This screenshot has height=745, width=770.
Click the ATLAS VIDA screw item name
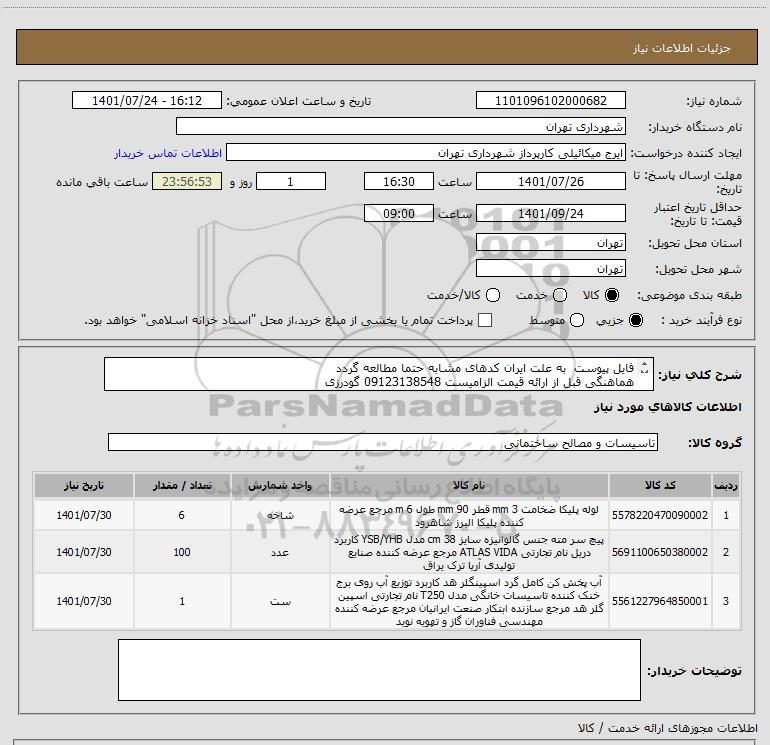click(x=469, y=552)
